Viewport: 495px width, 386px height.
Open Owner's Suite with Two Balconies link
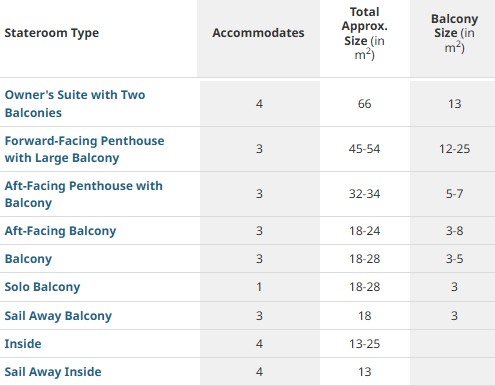point(75,104)
